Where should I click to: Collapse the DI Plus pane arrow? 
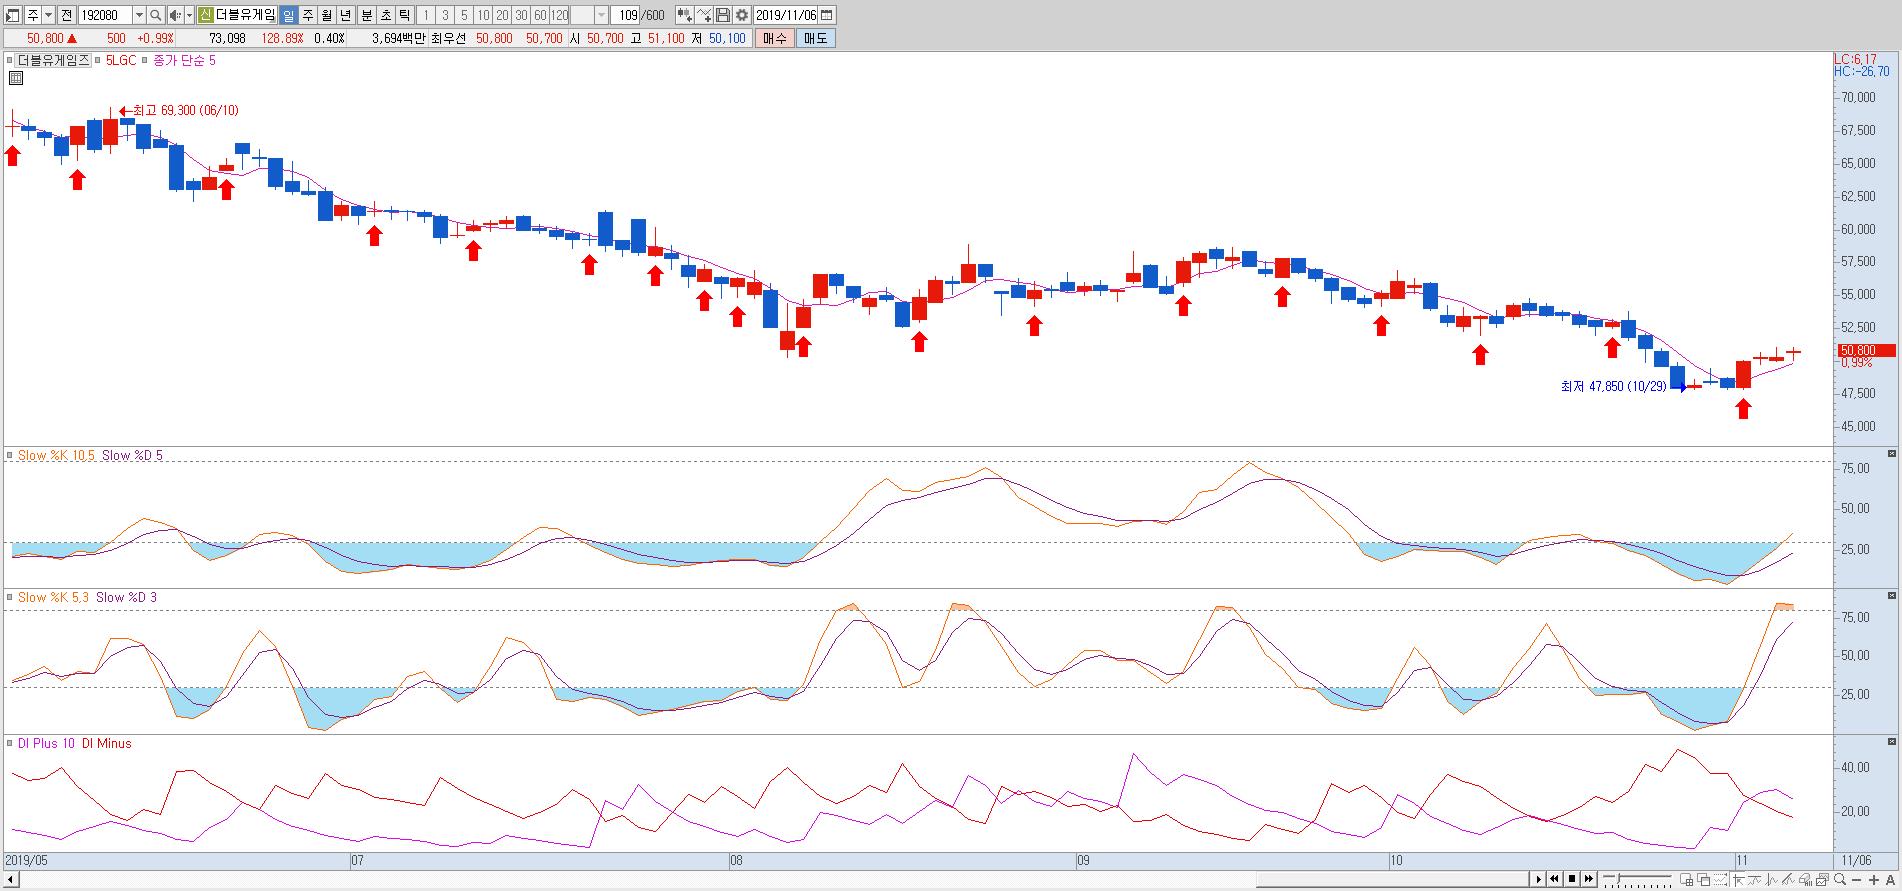click(1891, 742)
